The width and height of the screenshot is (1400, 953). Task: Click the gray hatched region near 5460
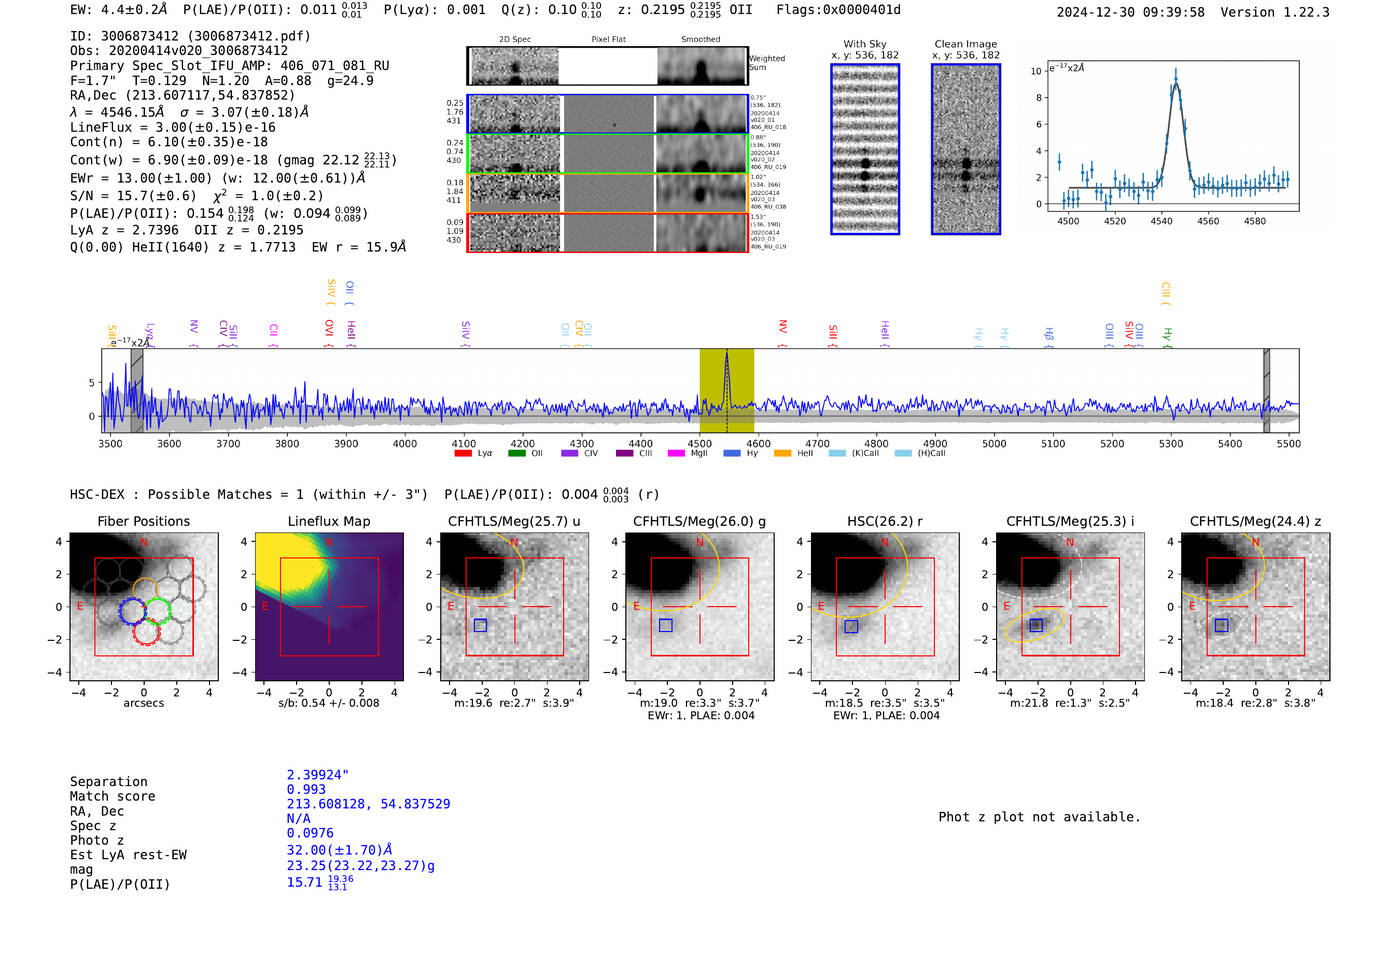coord(1266,390)
